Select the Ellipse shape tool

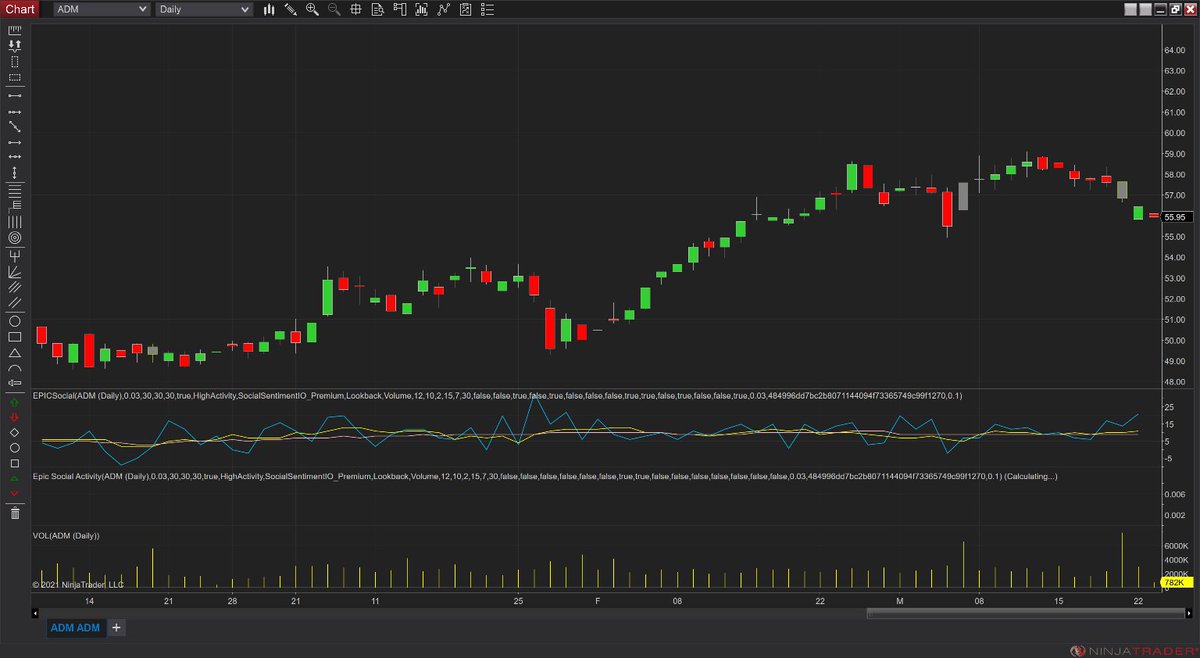click(15, 321)
